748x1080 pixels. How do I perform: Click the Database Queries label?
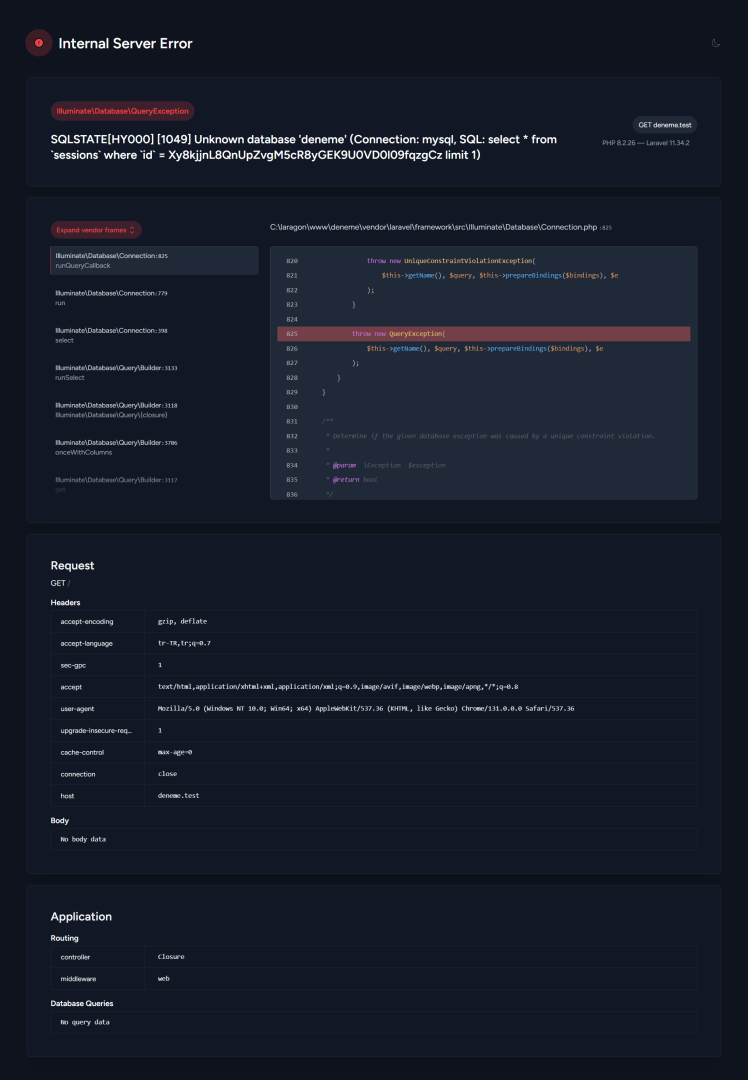(82, 1004)
